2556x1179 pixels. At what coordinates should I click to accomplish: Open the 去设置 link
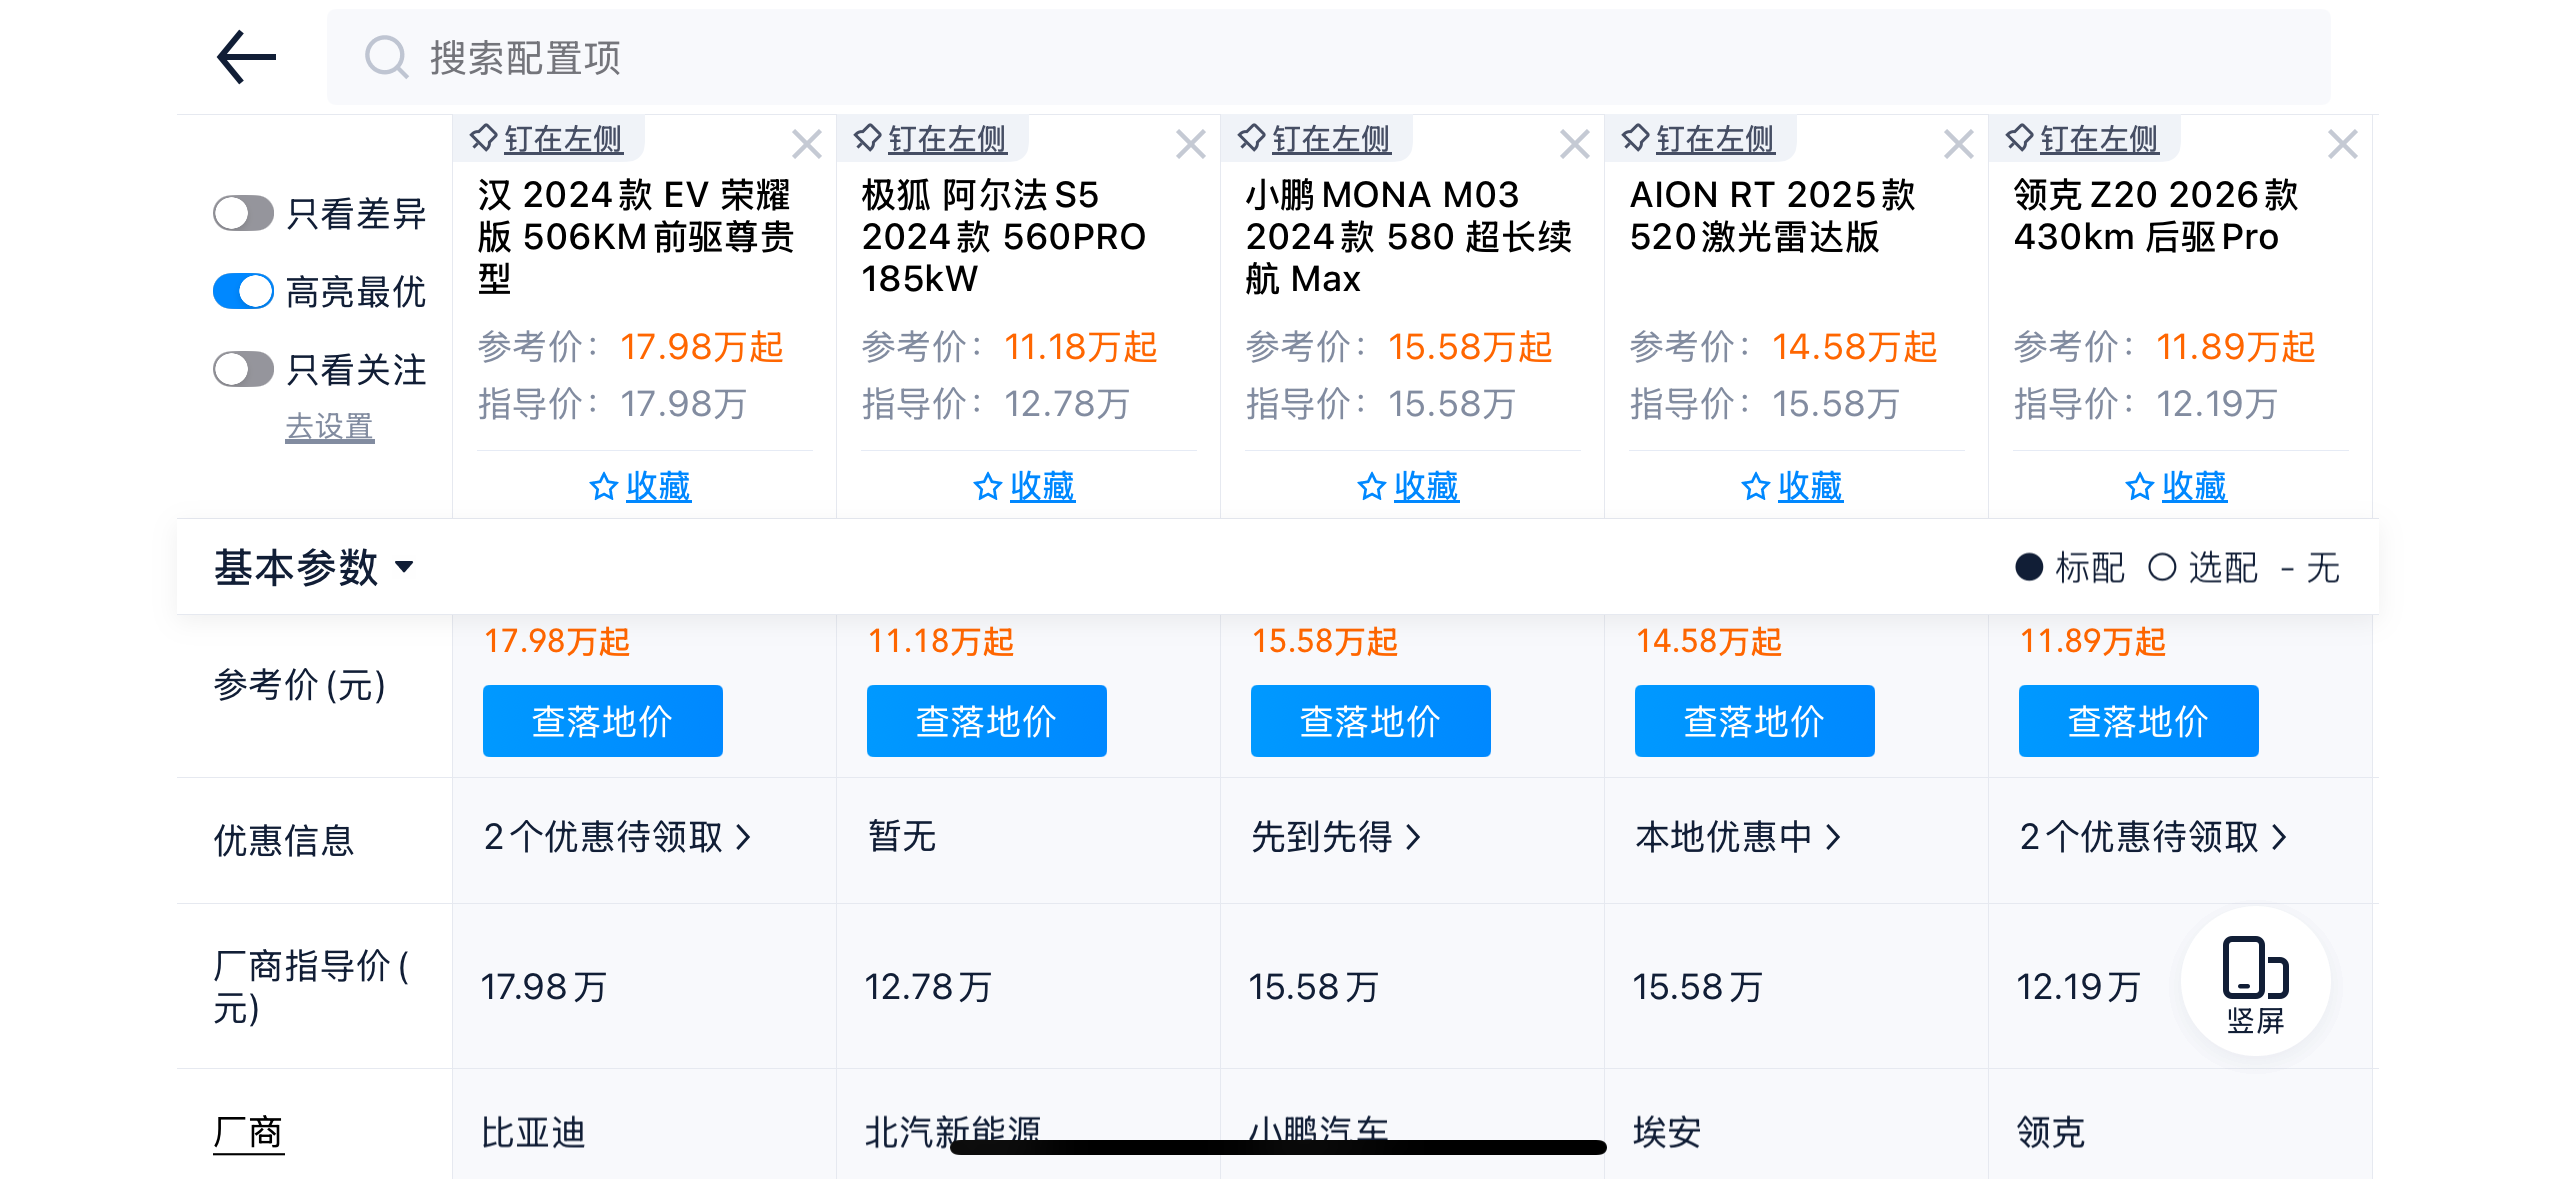329,427
